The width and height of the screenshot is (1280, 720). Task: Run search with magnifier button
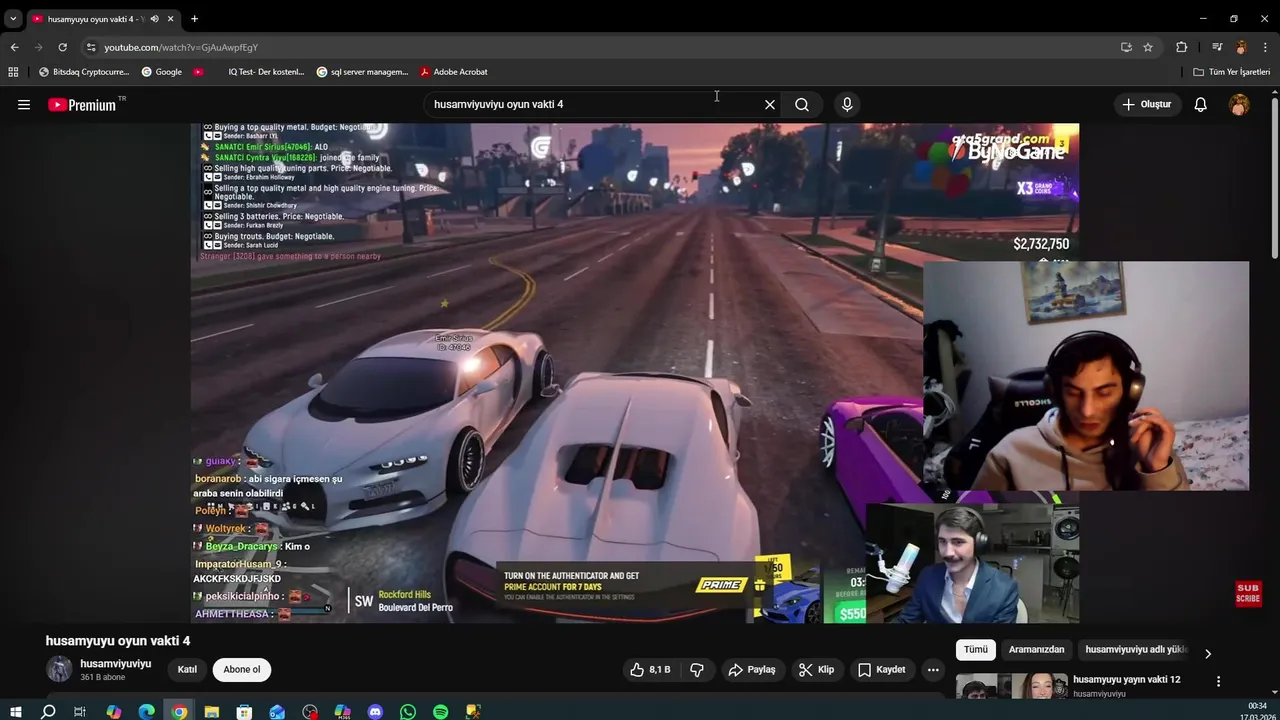(x=802, y=104)
